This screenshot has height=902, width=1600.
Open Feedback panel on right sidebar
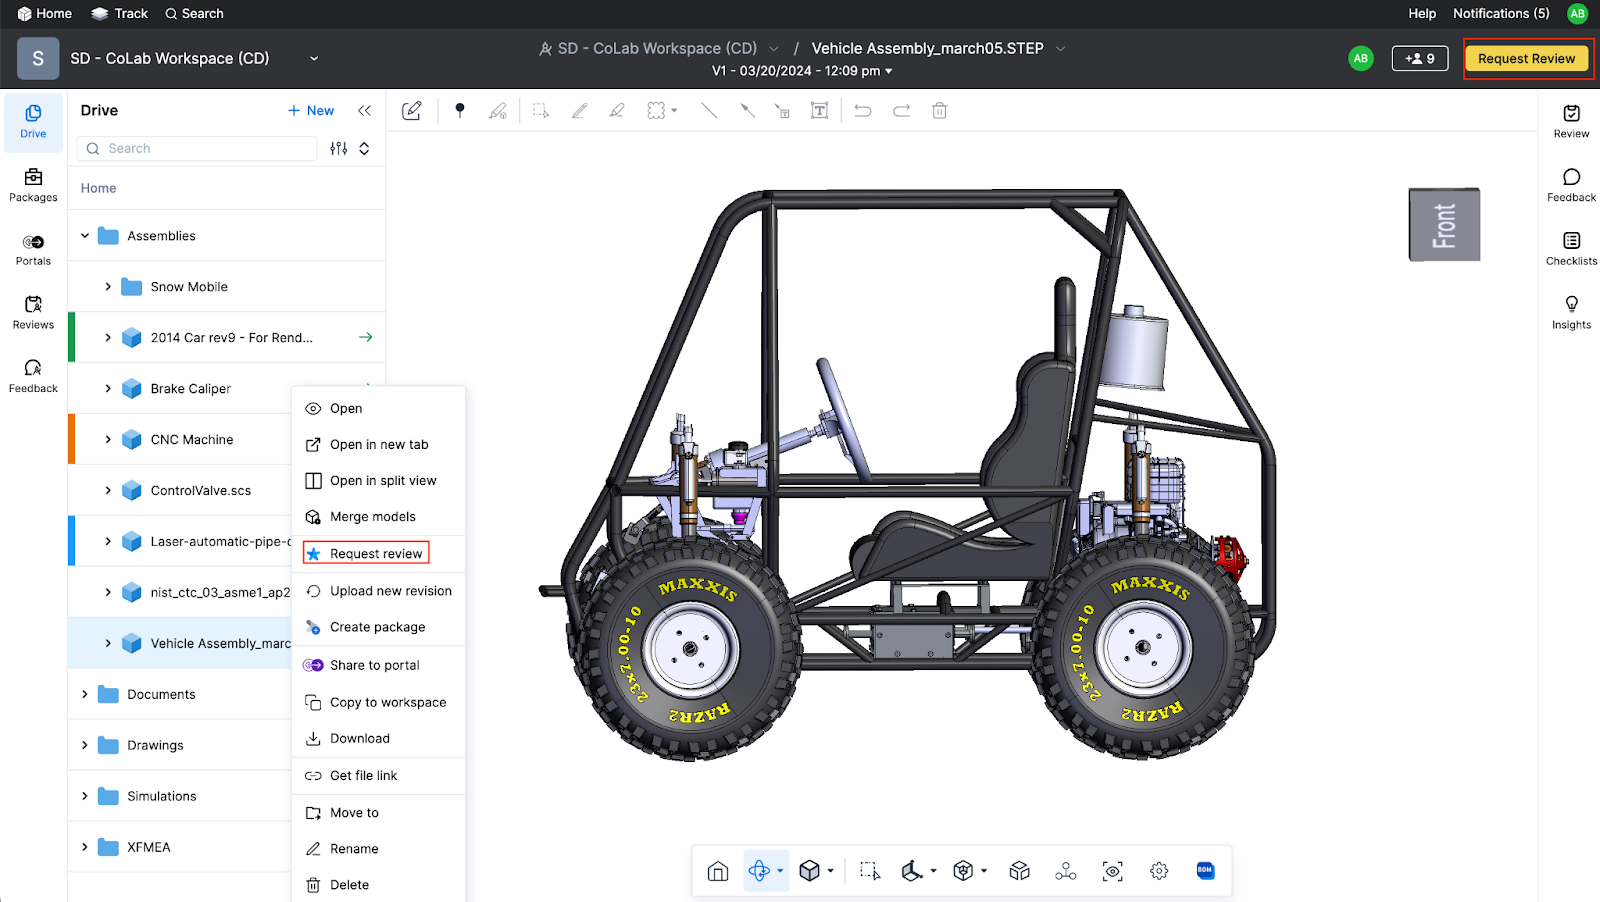point(1571,185)
